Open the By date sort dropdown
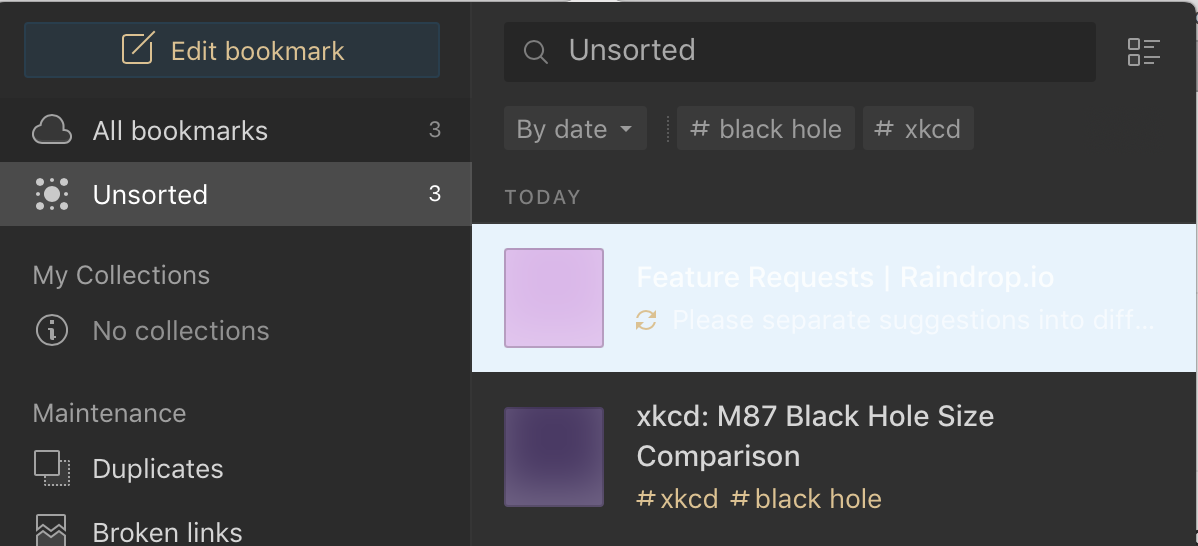 575,128
